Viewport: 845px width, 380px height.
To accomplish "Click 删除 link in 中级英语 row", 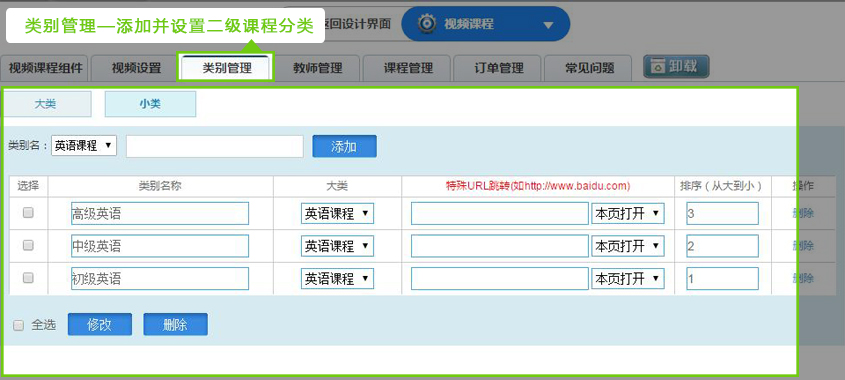I will pos(803,246).
